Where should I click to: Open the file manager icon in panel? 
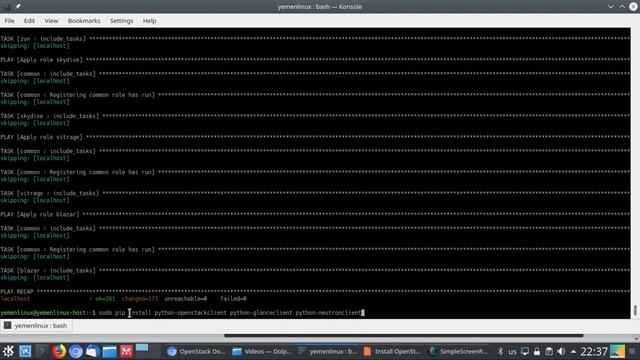point(109,351)
